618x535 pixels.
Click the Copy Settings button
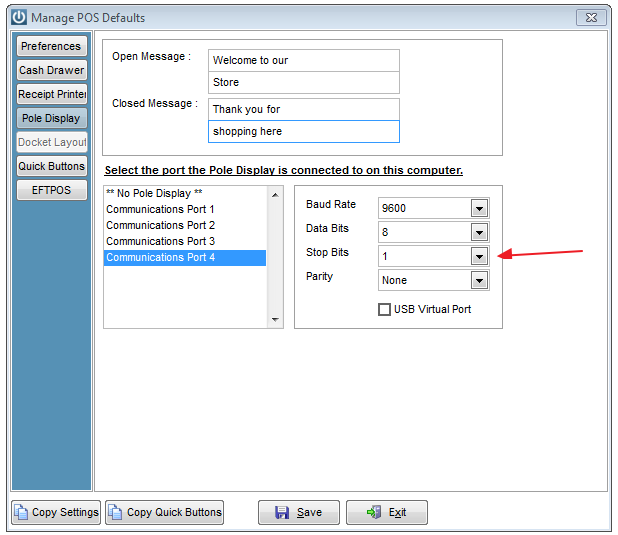(56, 513)
